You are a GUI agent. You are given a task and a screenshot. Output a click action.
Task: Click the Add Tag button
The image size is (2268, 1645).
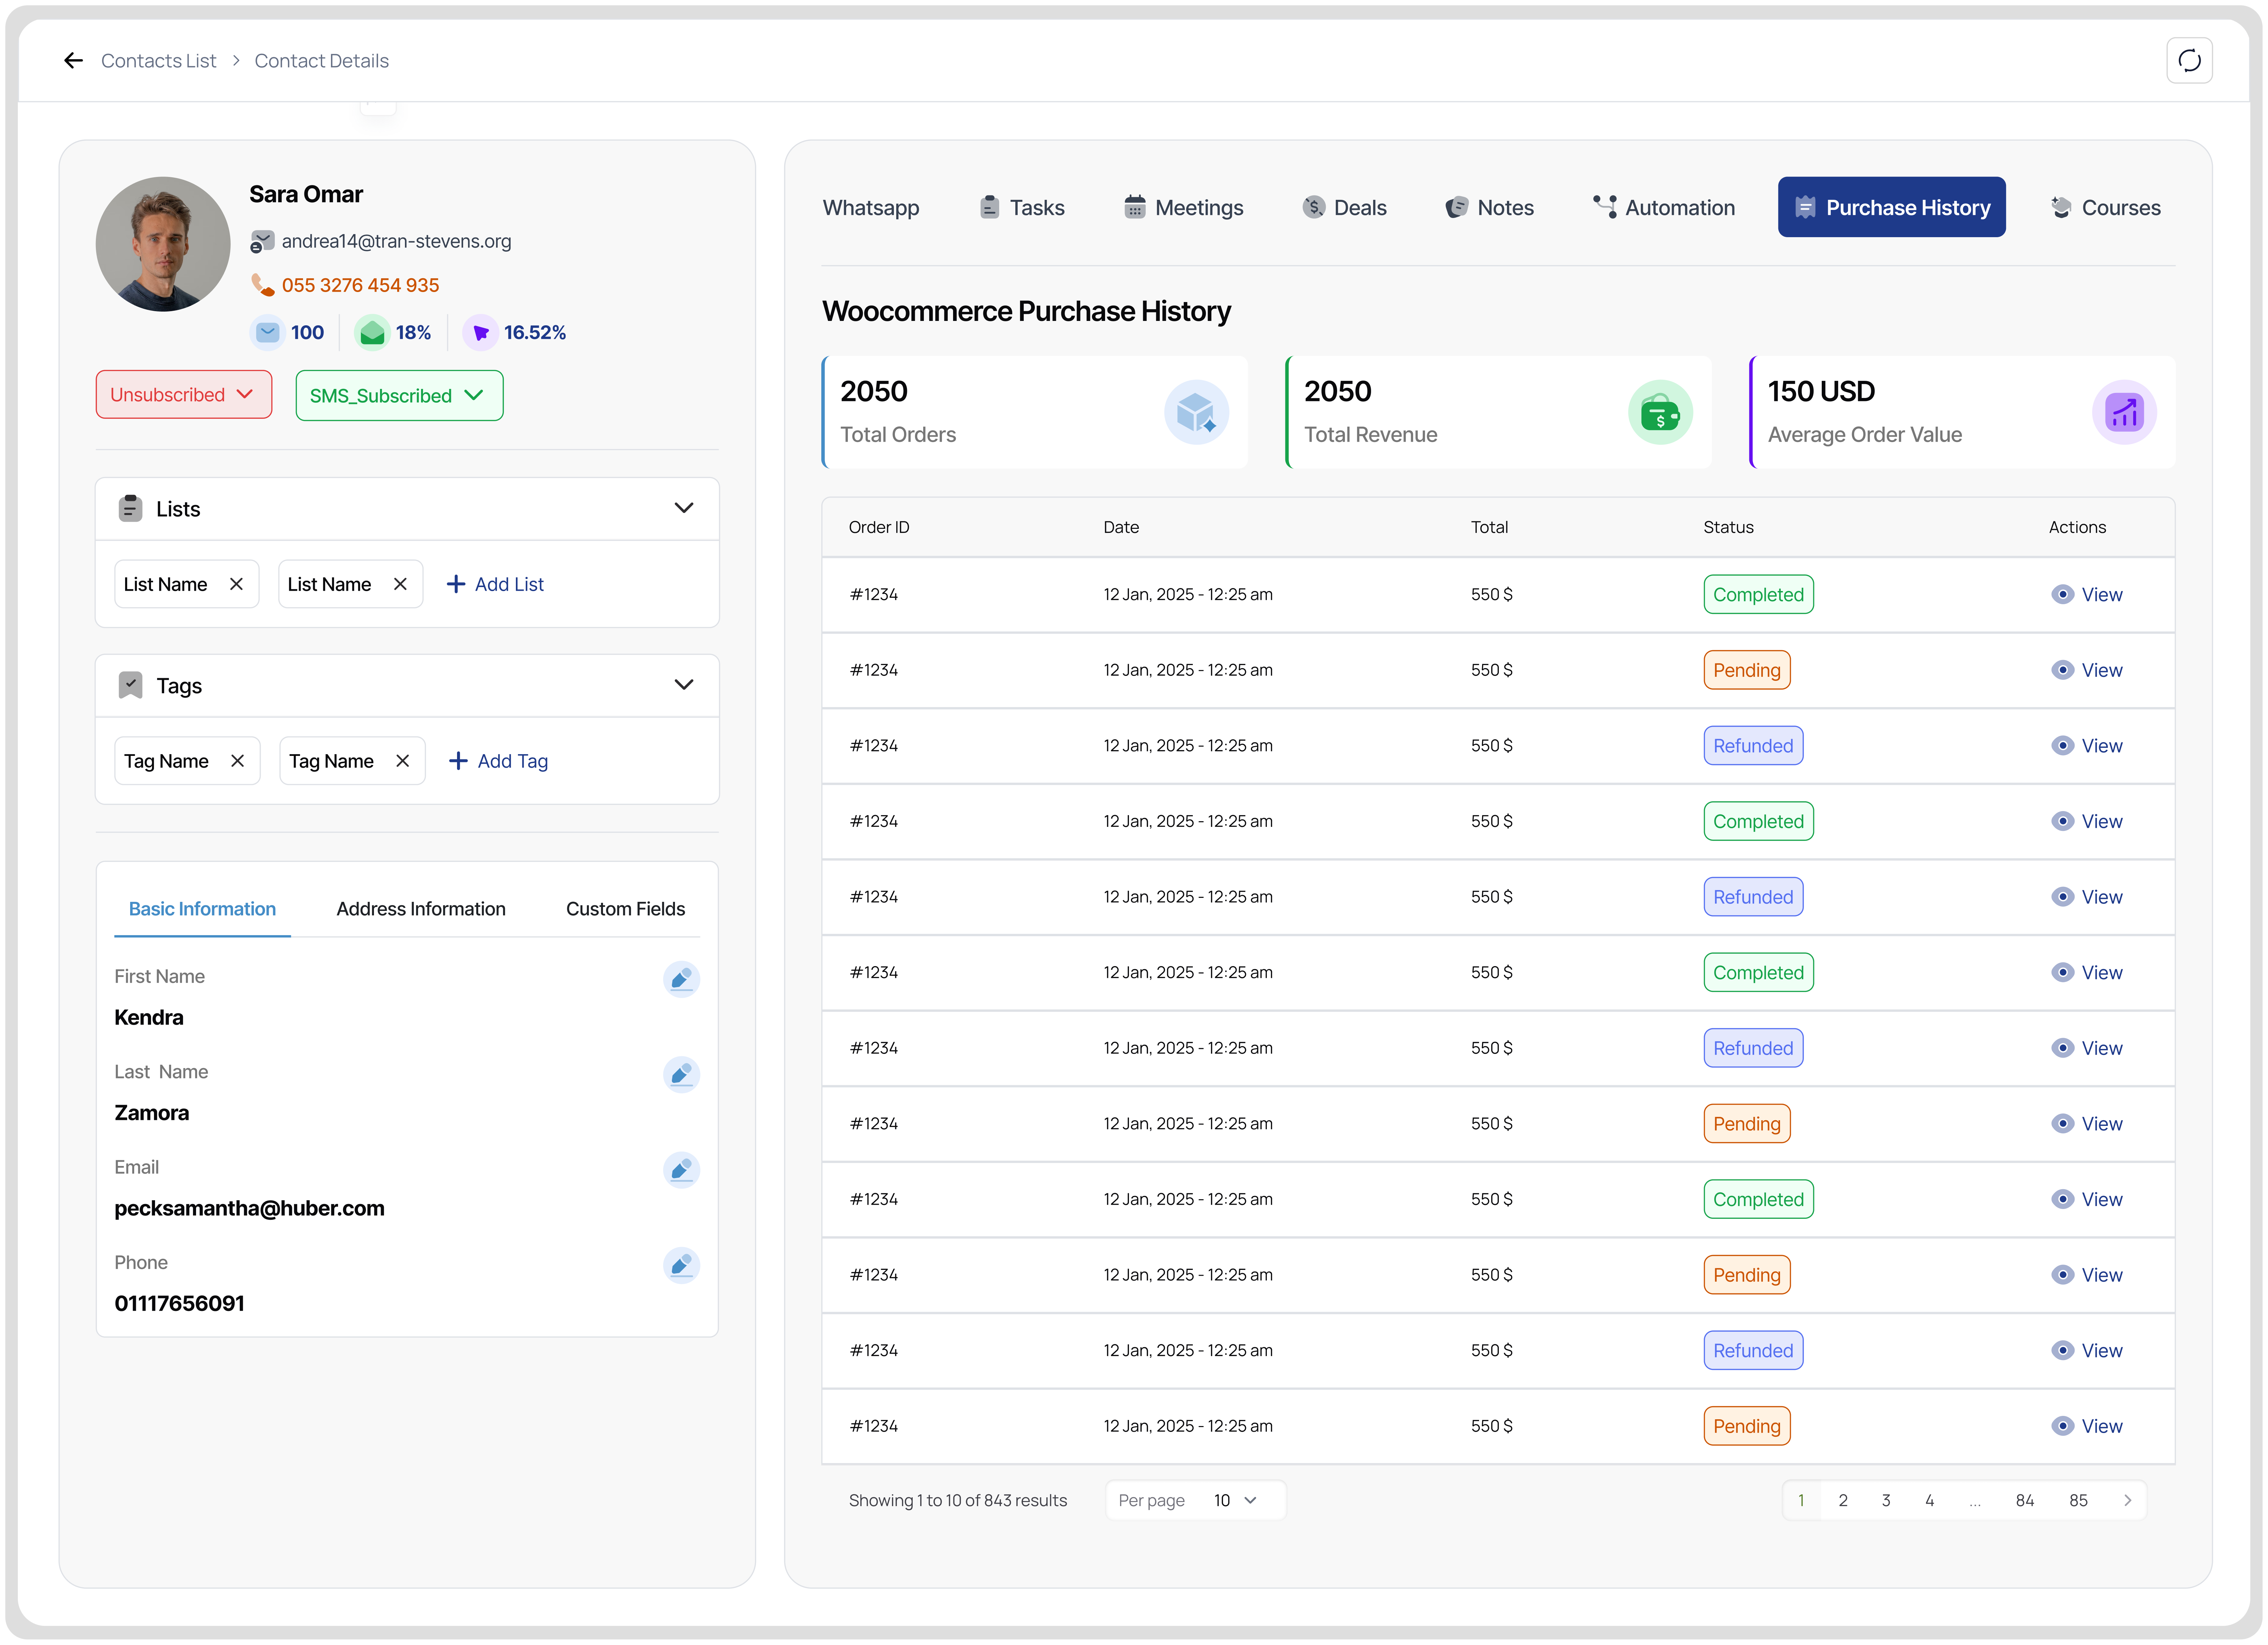[498, 761]
